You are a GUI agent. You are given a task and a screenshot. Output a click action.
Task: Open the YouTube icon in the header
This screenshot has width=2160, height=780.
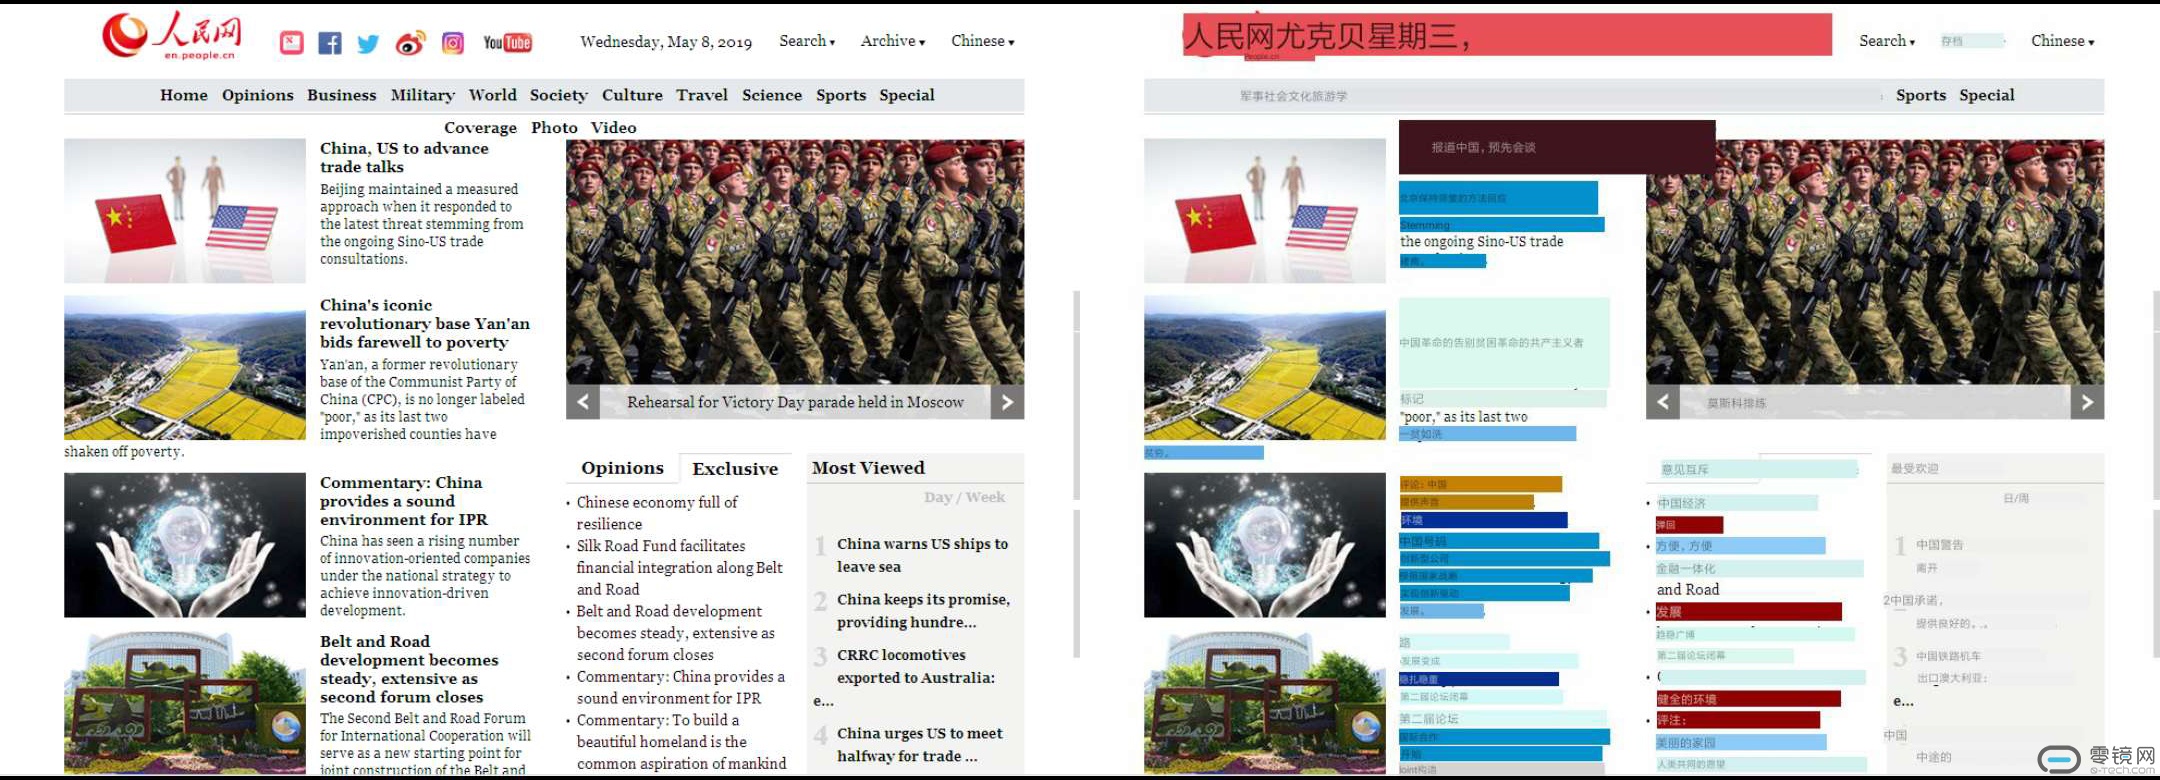507,42
